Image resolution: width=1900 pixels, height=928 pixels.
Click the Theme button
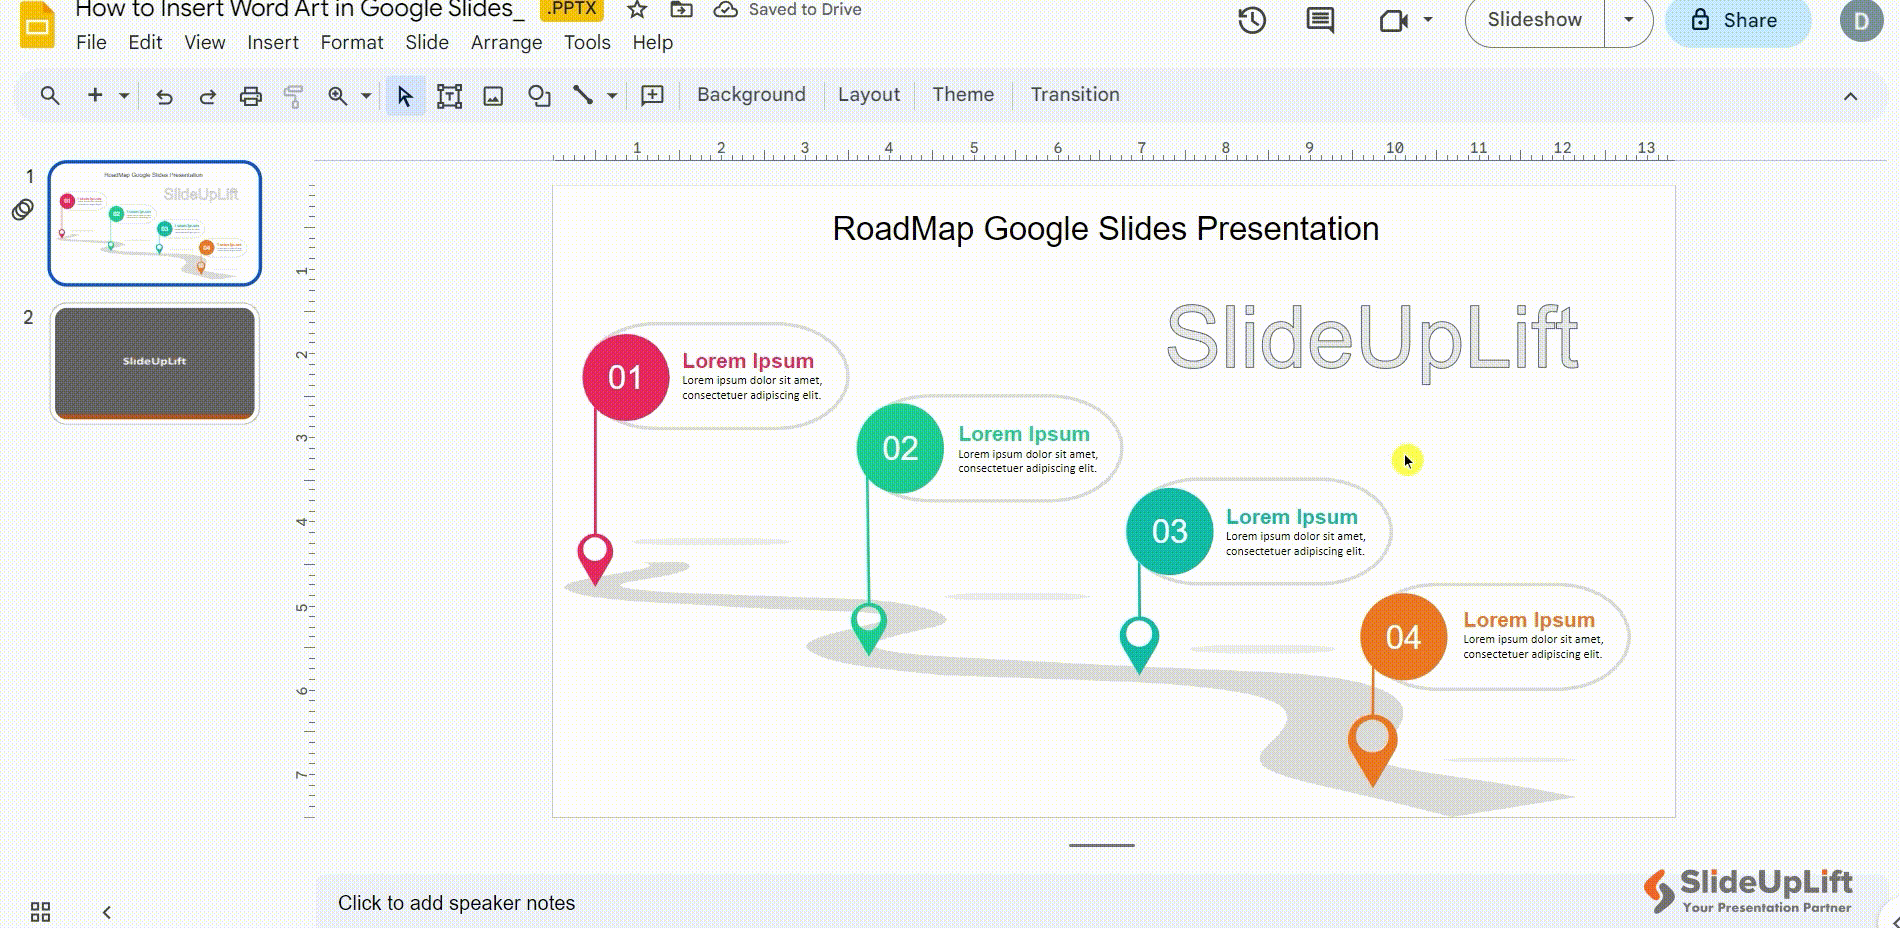(x=962, y=94)
